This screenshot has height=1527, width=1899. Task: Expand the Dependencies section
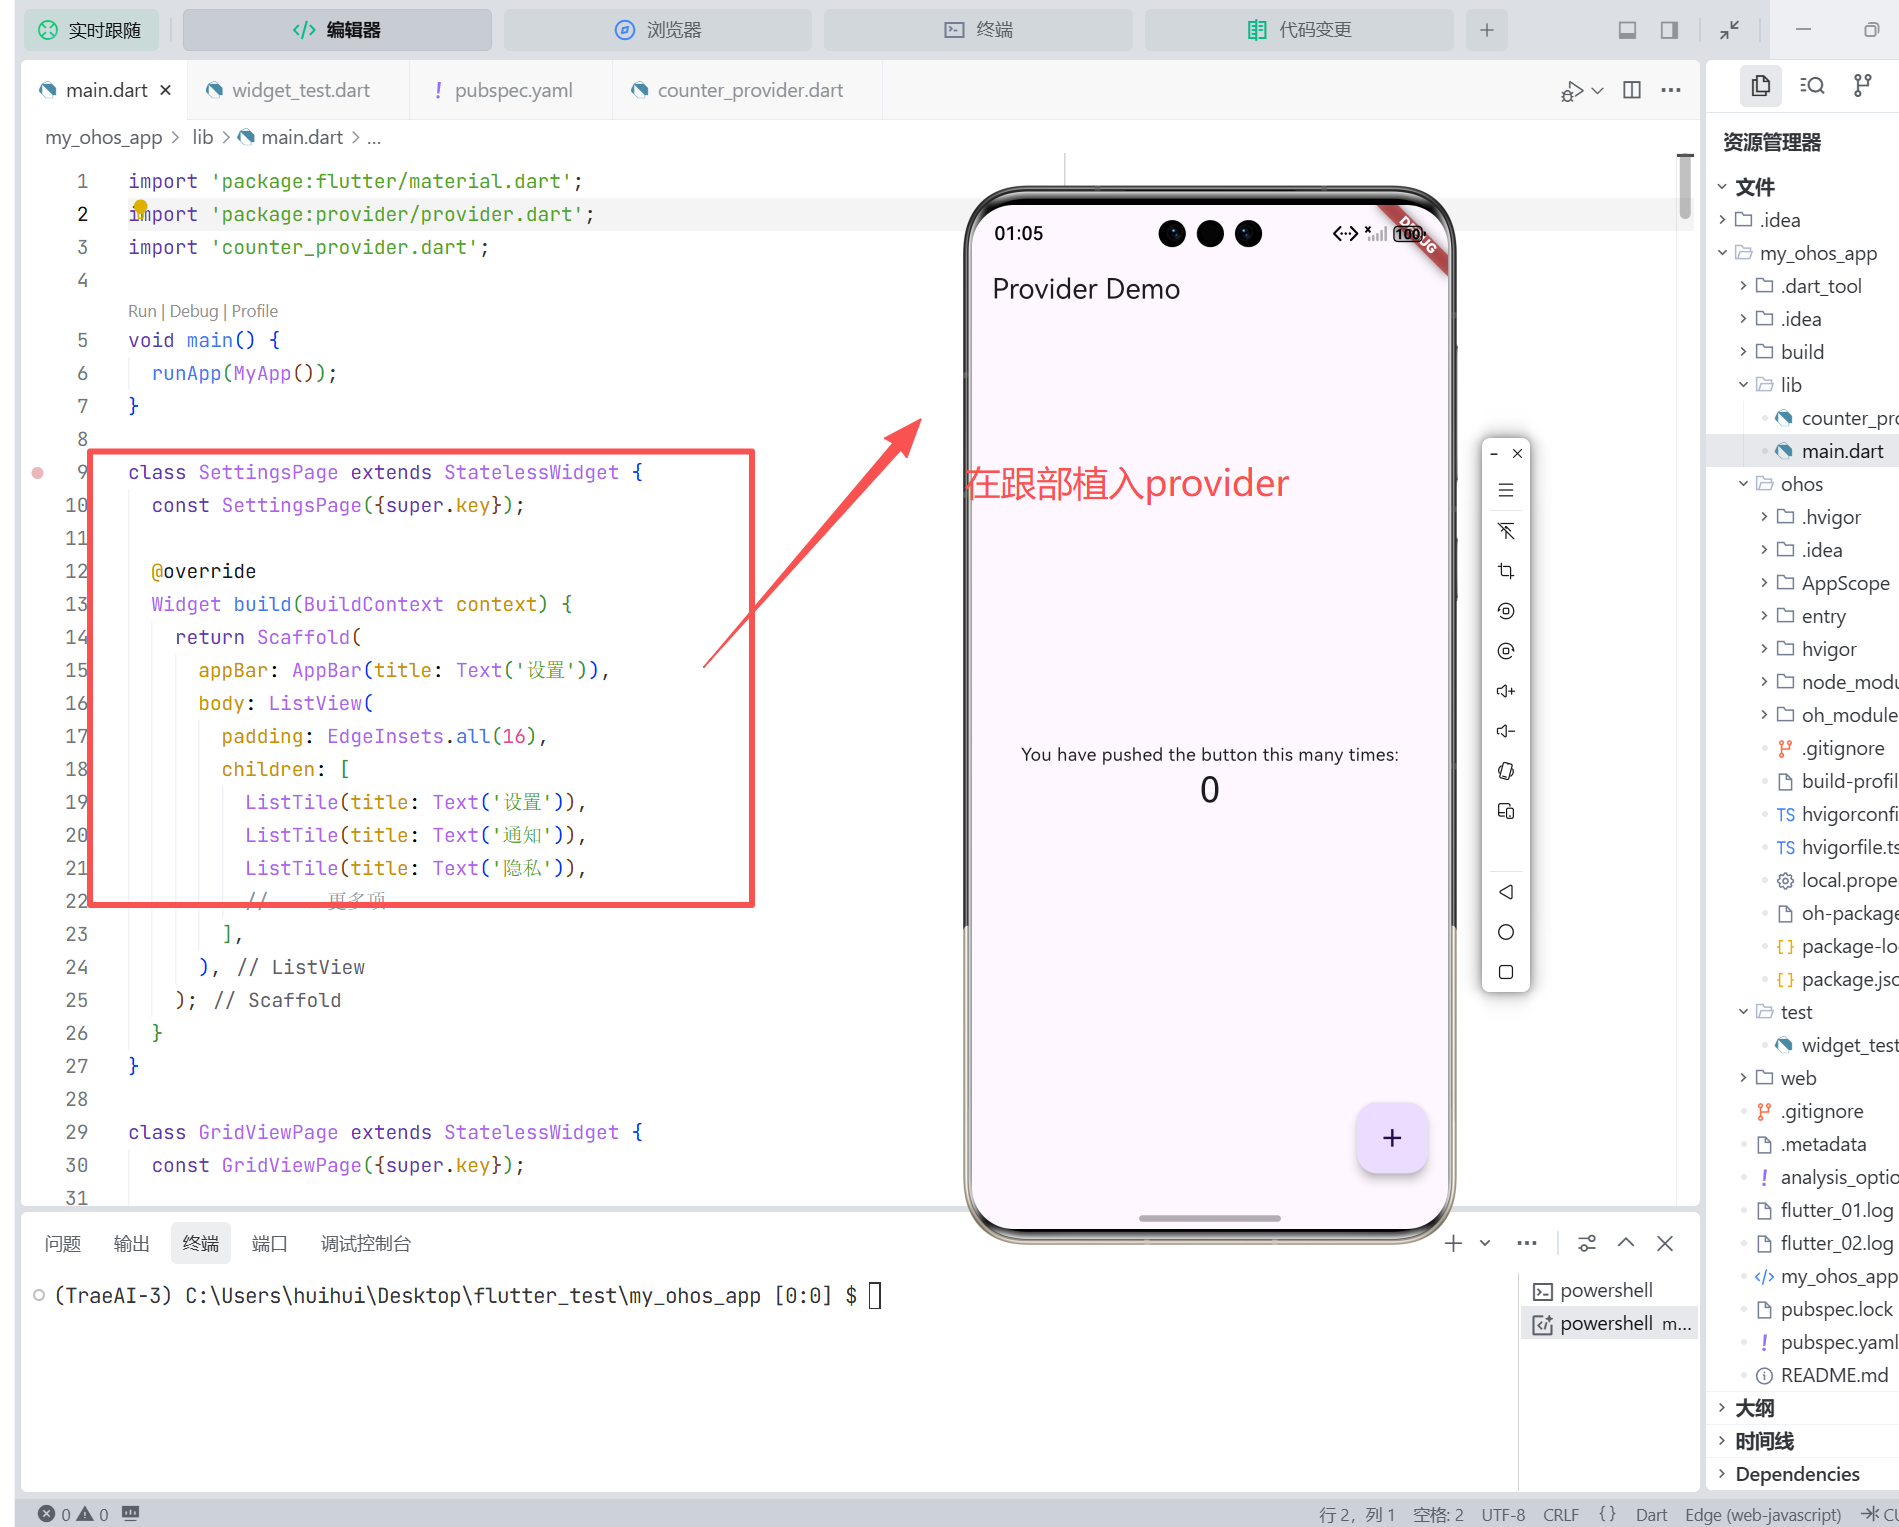point(1797,1474)
